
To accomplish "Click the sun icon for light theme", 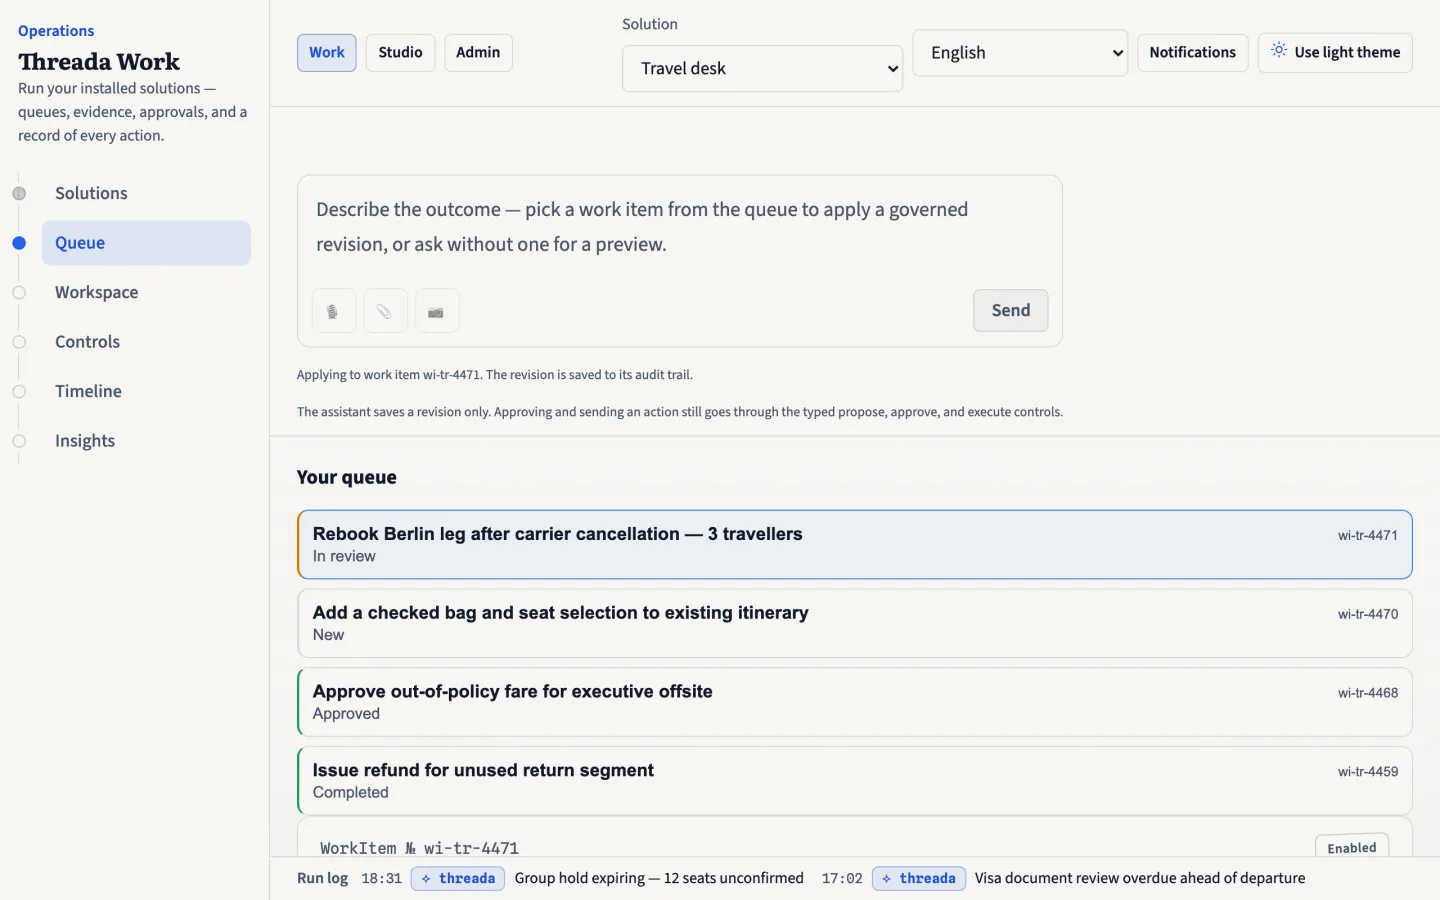I will [x=1278, y=51].
